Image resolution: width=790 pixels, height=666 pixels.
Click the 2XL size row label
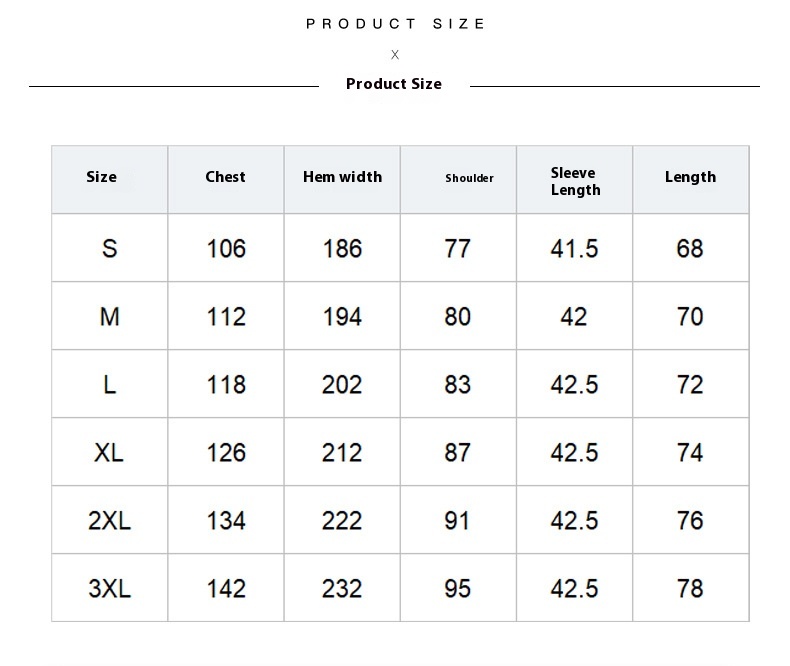pyautogui.click(x=109, y=521)
